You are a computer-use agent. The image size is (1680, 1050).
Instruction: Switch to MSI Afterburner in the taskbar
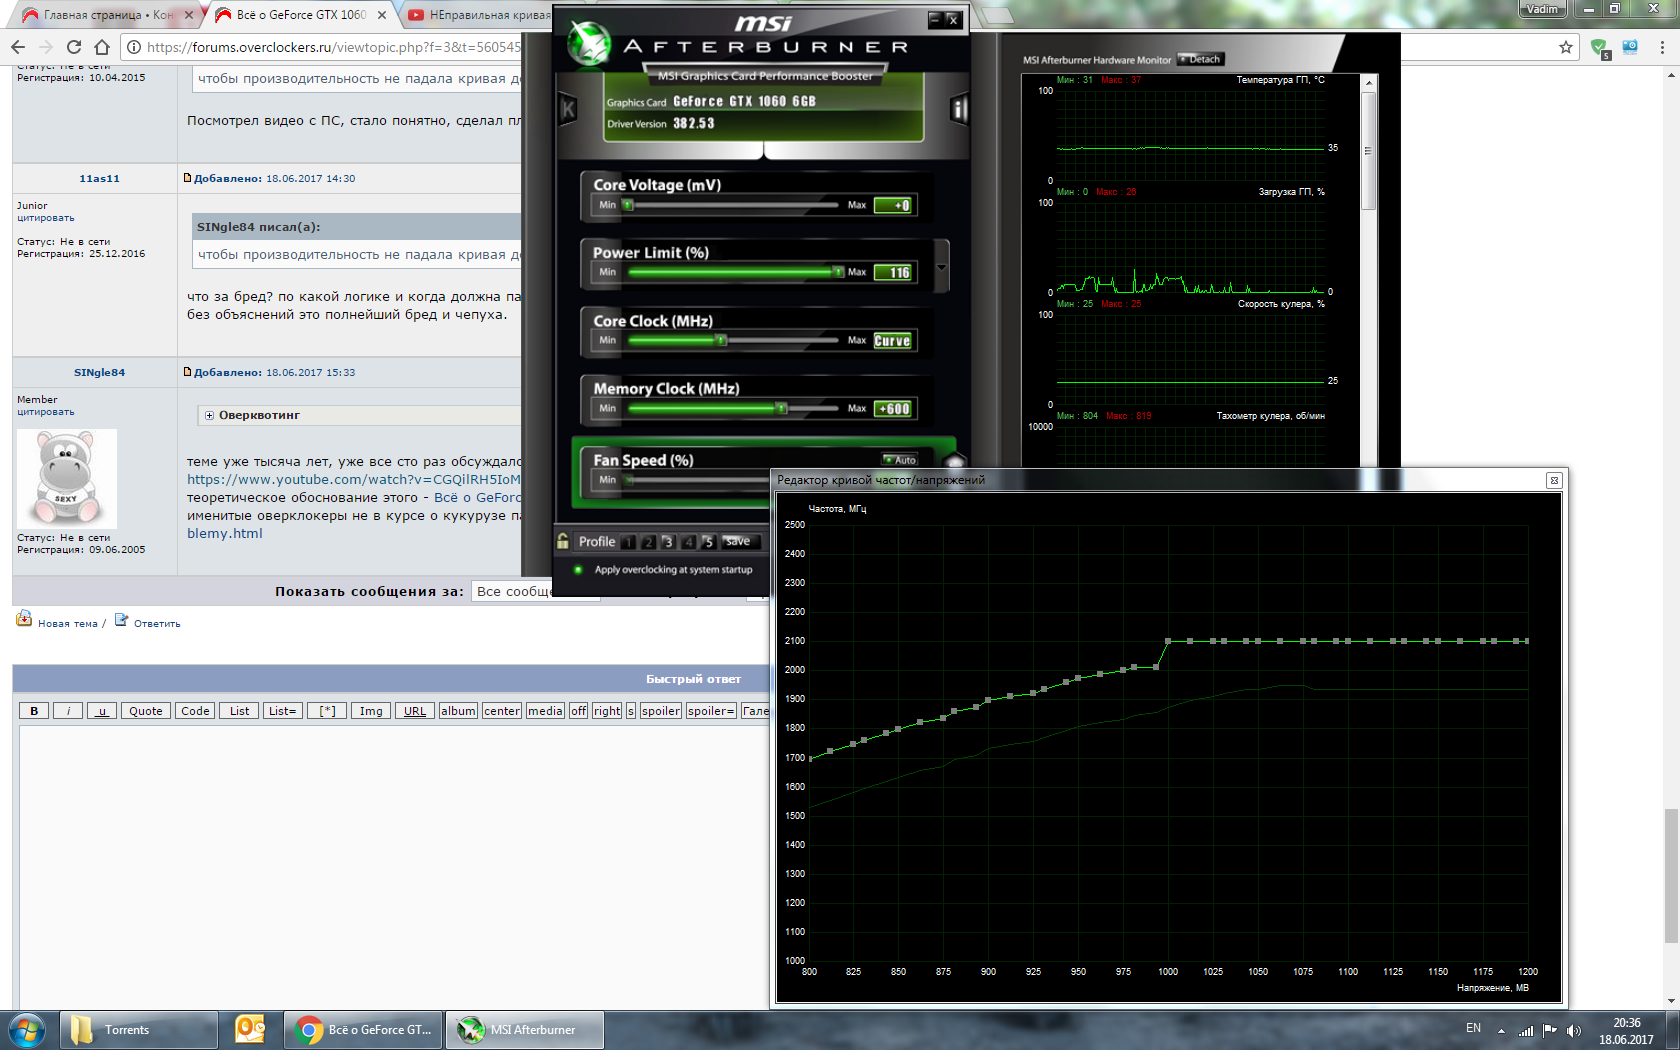tap(525, 1030)
